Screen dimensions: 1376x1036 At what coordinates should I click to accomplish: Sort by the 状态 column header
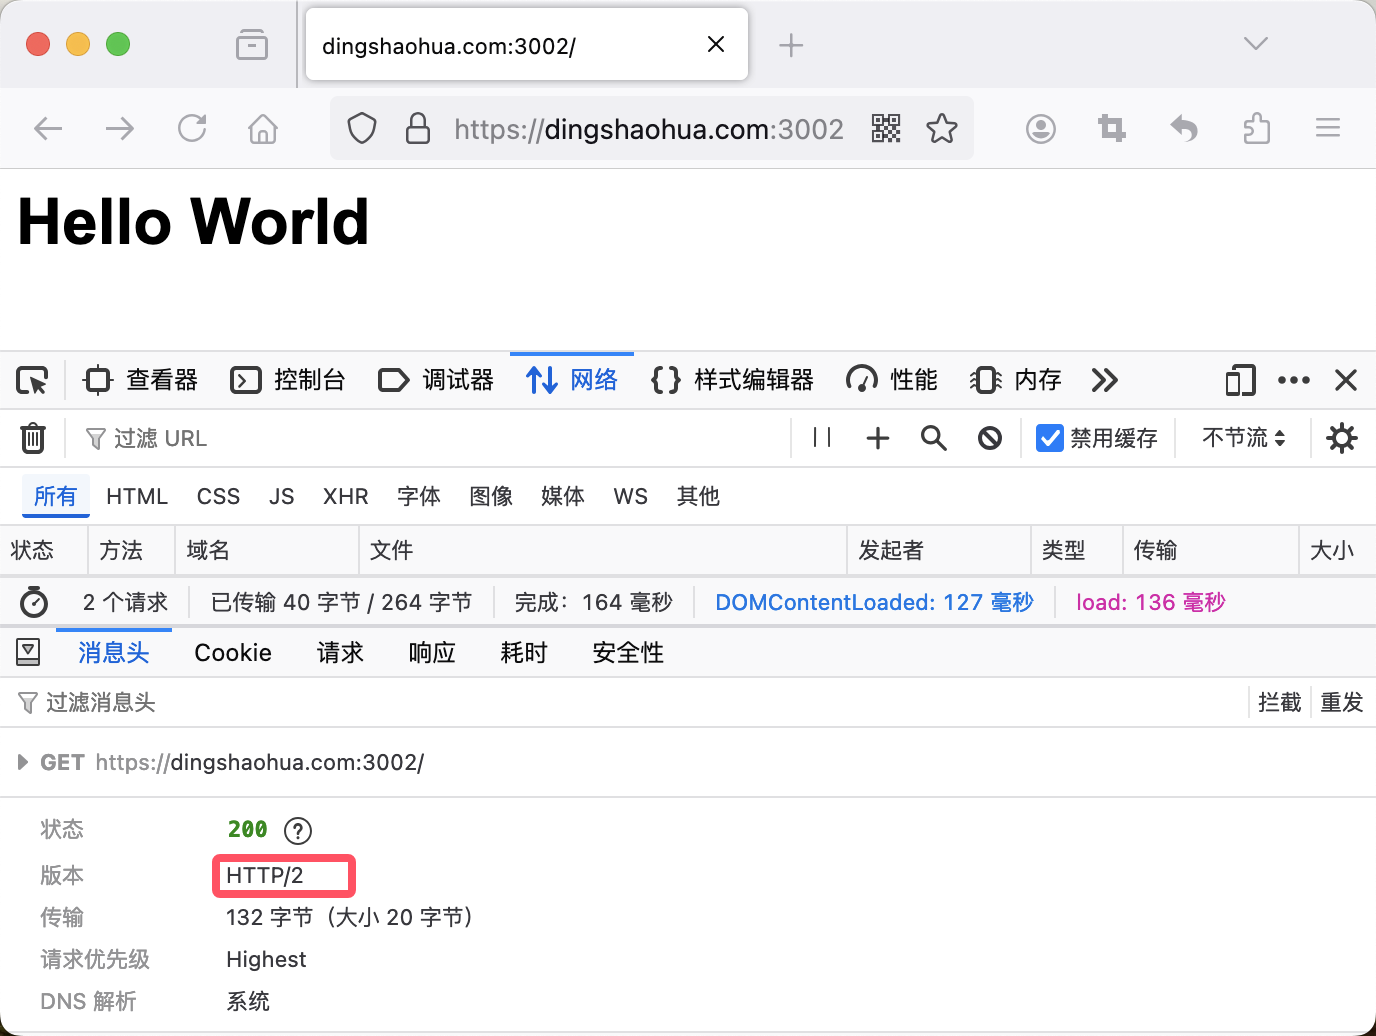pyautogui.click(x=44, y=550)
